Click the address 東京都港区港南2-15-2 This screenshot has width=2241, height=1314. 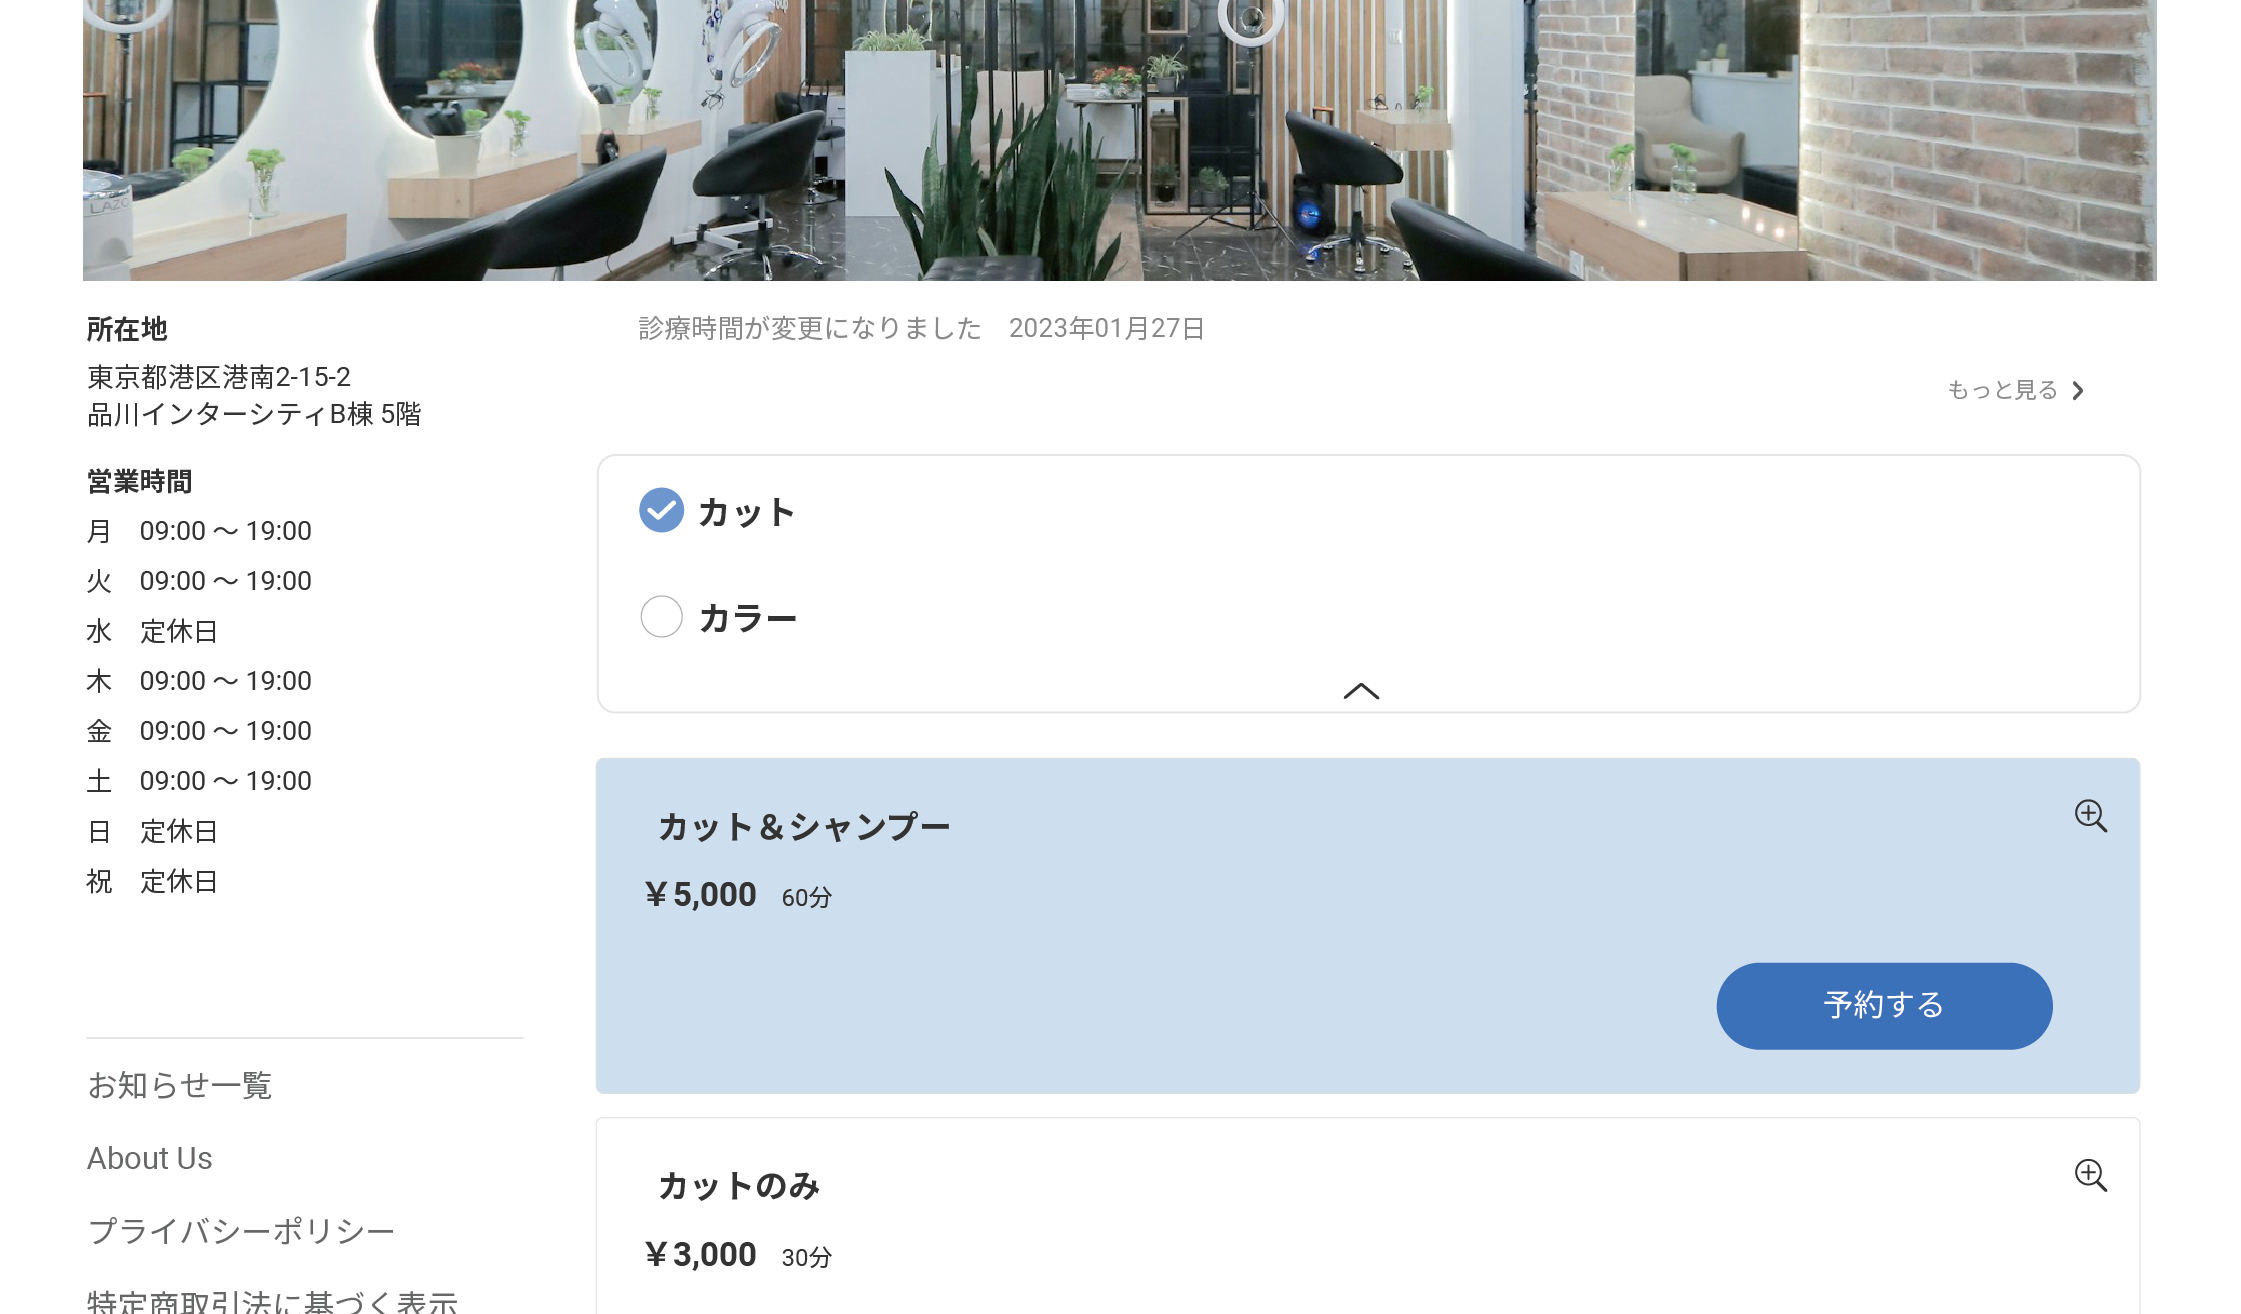219,377
